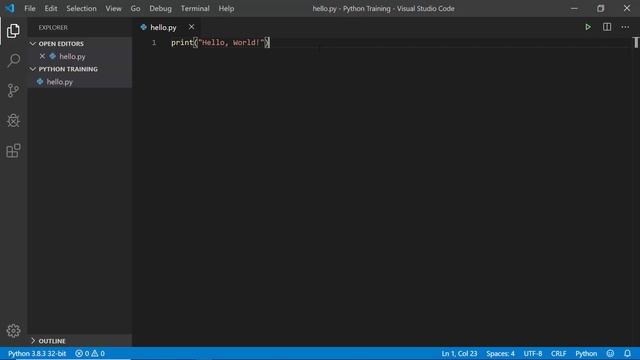
Task: Open the Source Control view icon
Action: [x=13, y=90]
